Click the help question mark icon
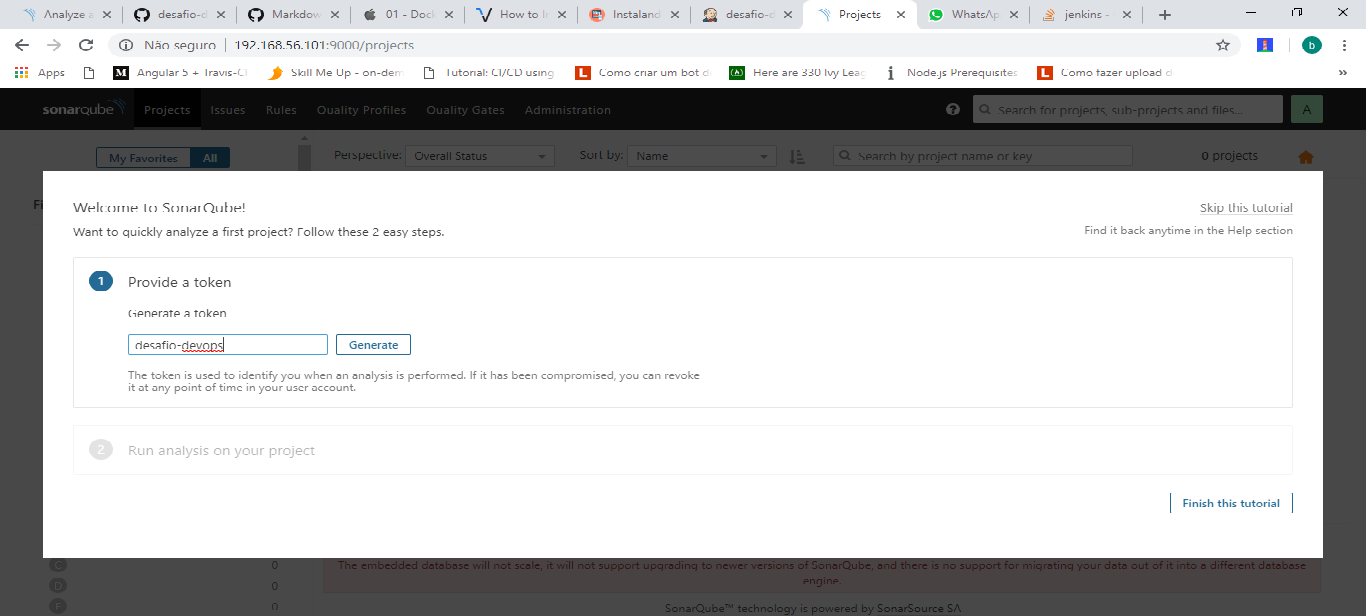 [953, 110]
